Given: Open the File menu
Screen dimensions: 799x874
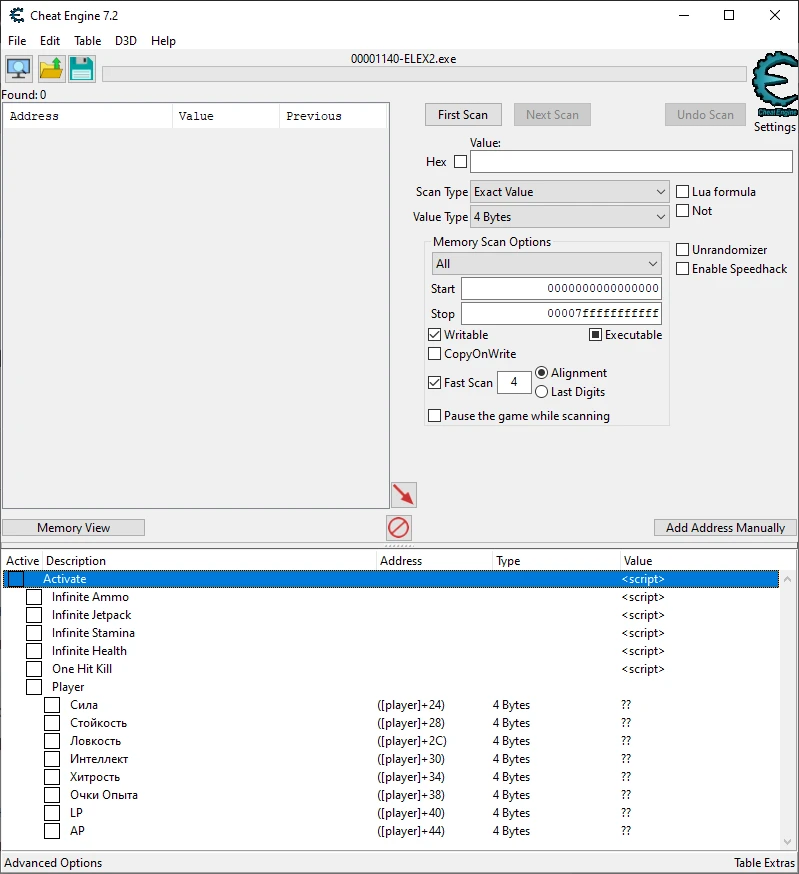Looking at the screenshot, I should 17,41.
